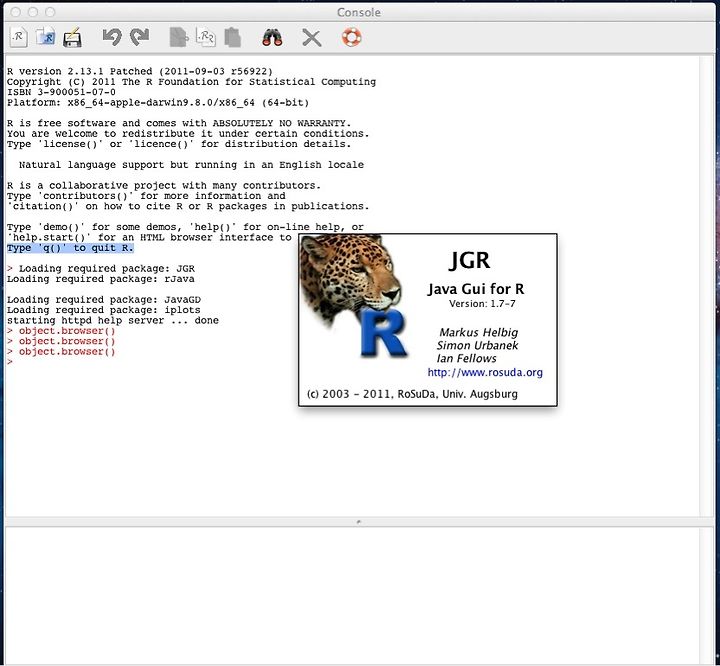Click the 'ISBN 3-900051-07-0' line
720x666 pixels.
61,92
